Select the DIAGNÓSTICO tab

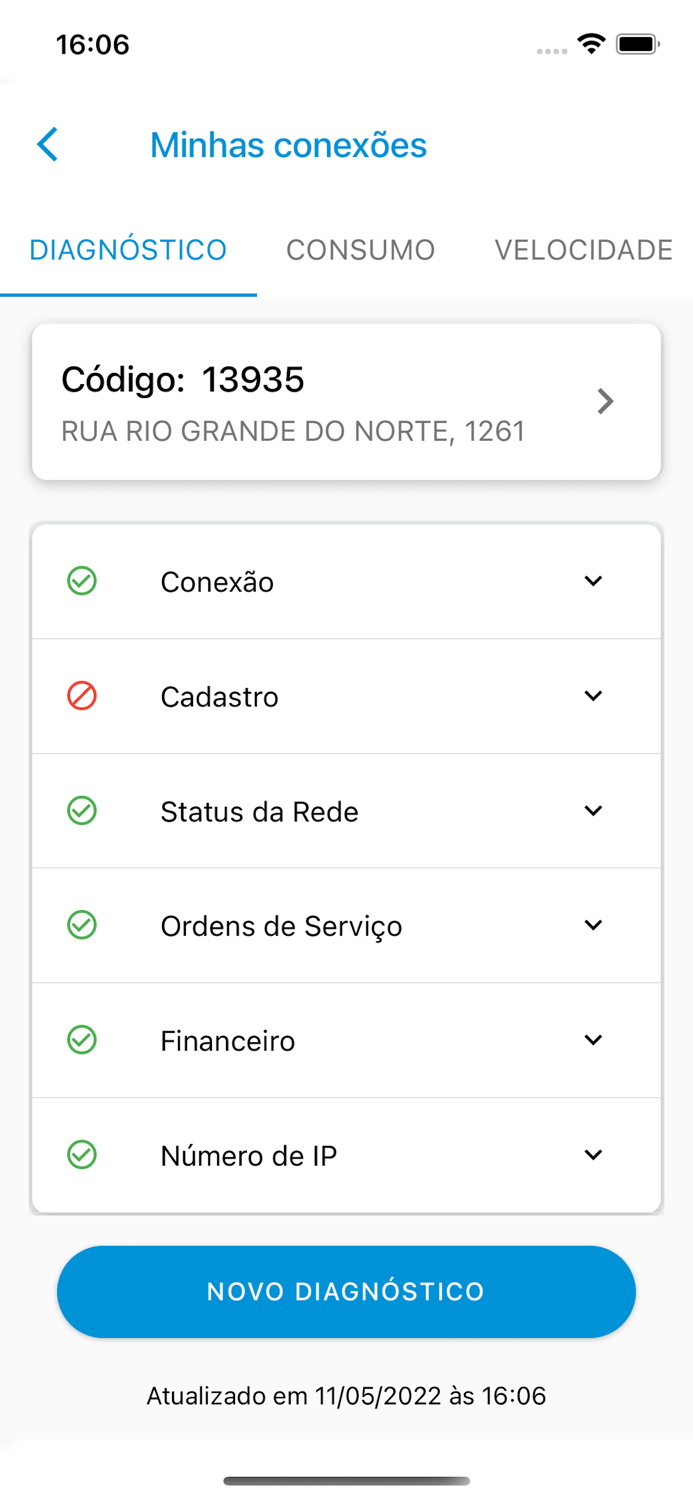(x=128, y=249)
